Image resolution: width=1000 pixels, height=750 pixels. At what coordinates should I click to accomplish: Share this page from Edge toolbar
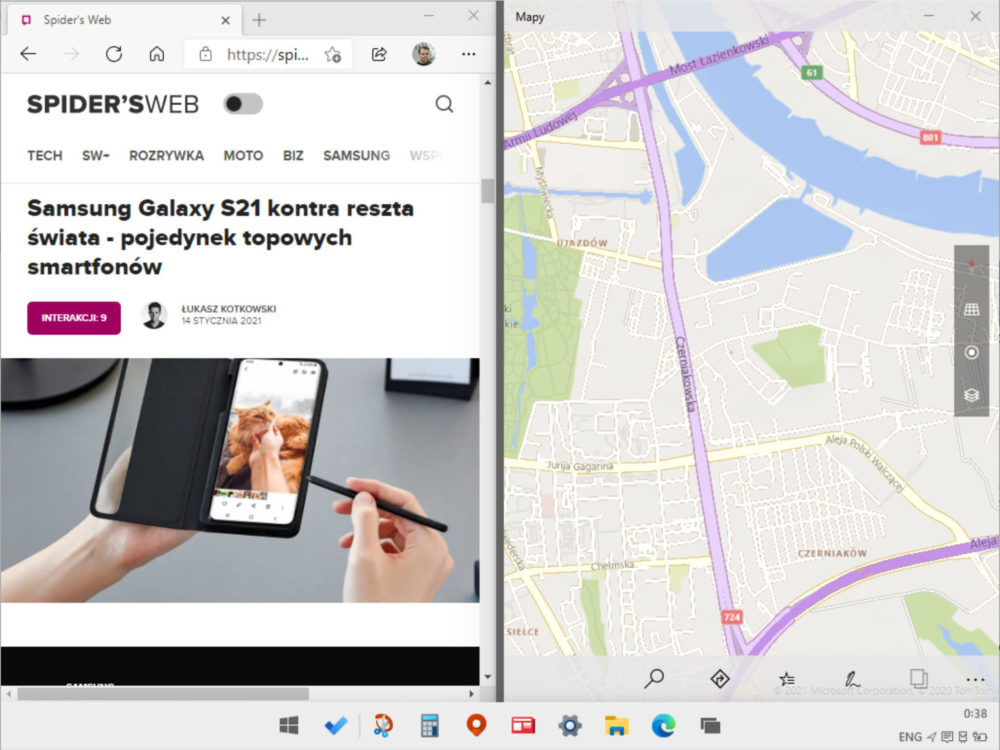pyautogui.click(x=379, y=54)
